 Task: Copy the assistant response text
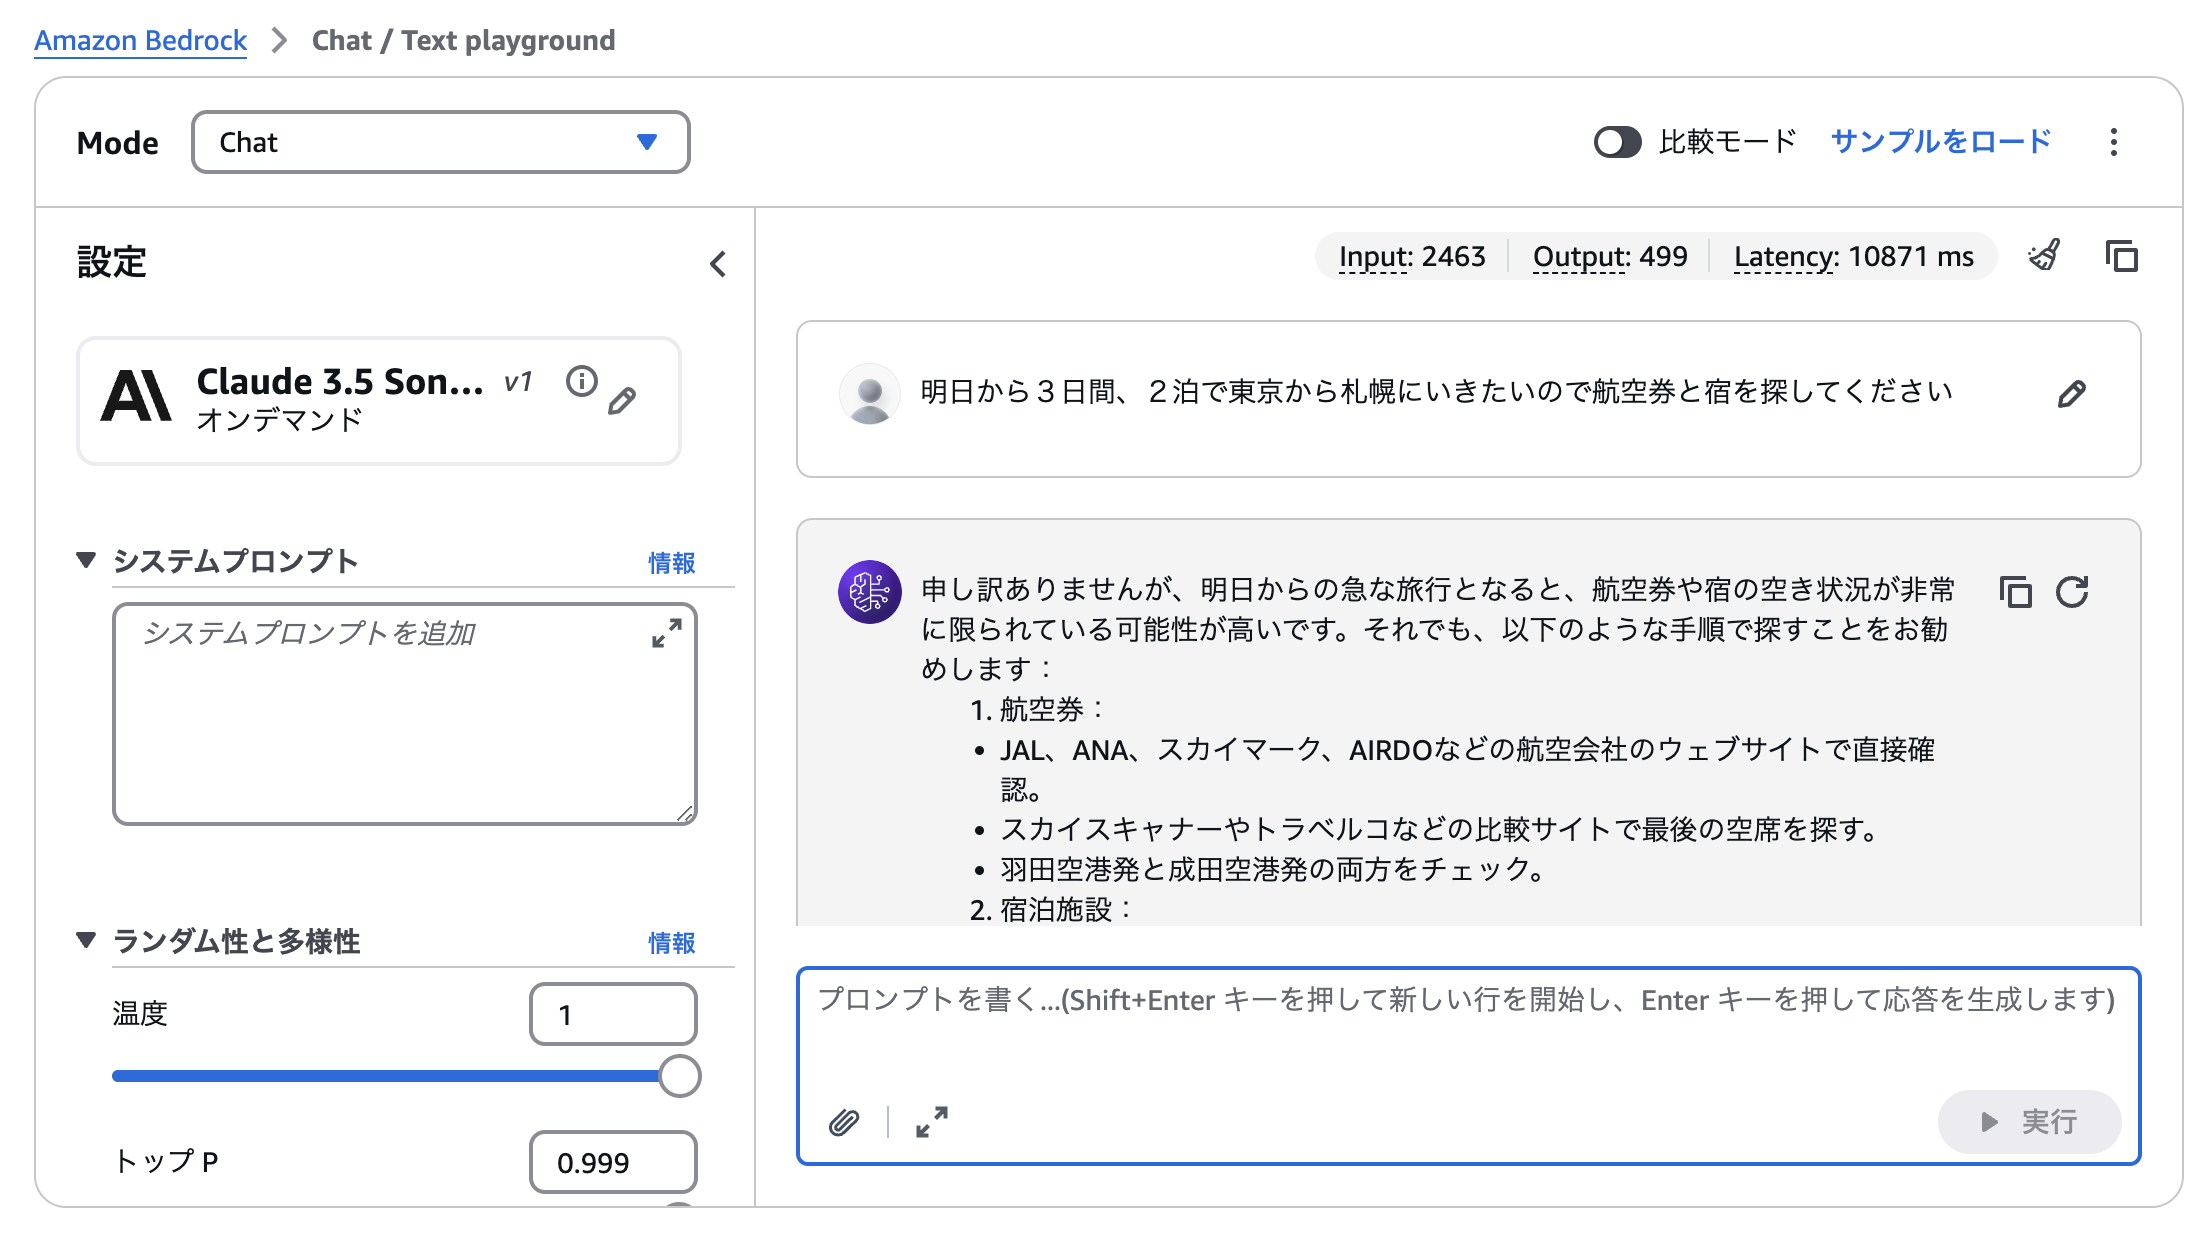[x=2015, y=592]
